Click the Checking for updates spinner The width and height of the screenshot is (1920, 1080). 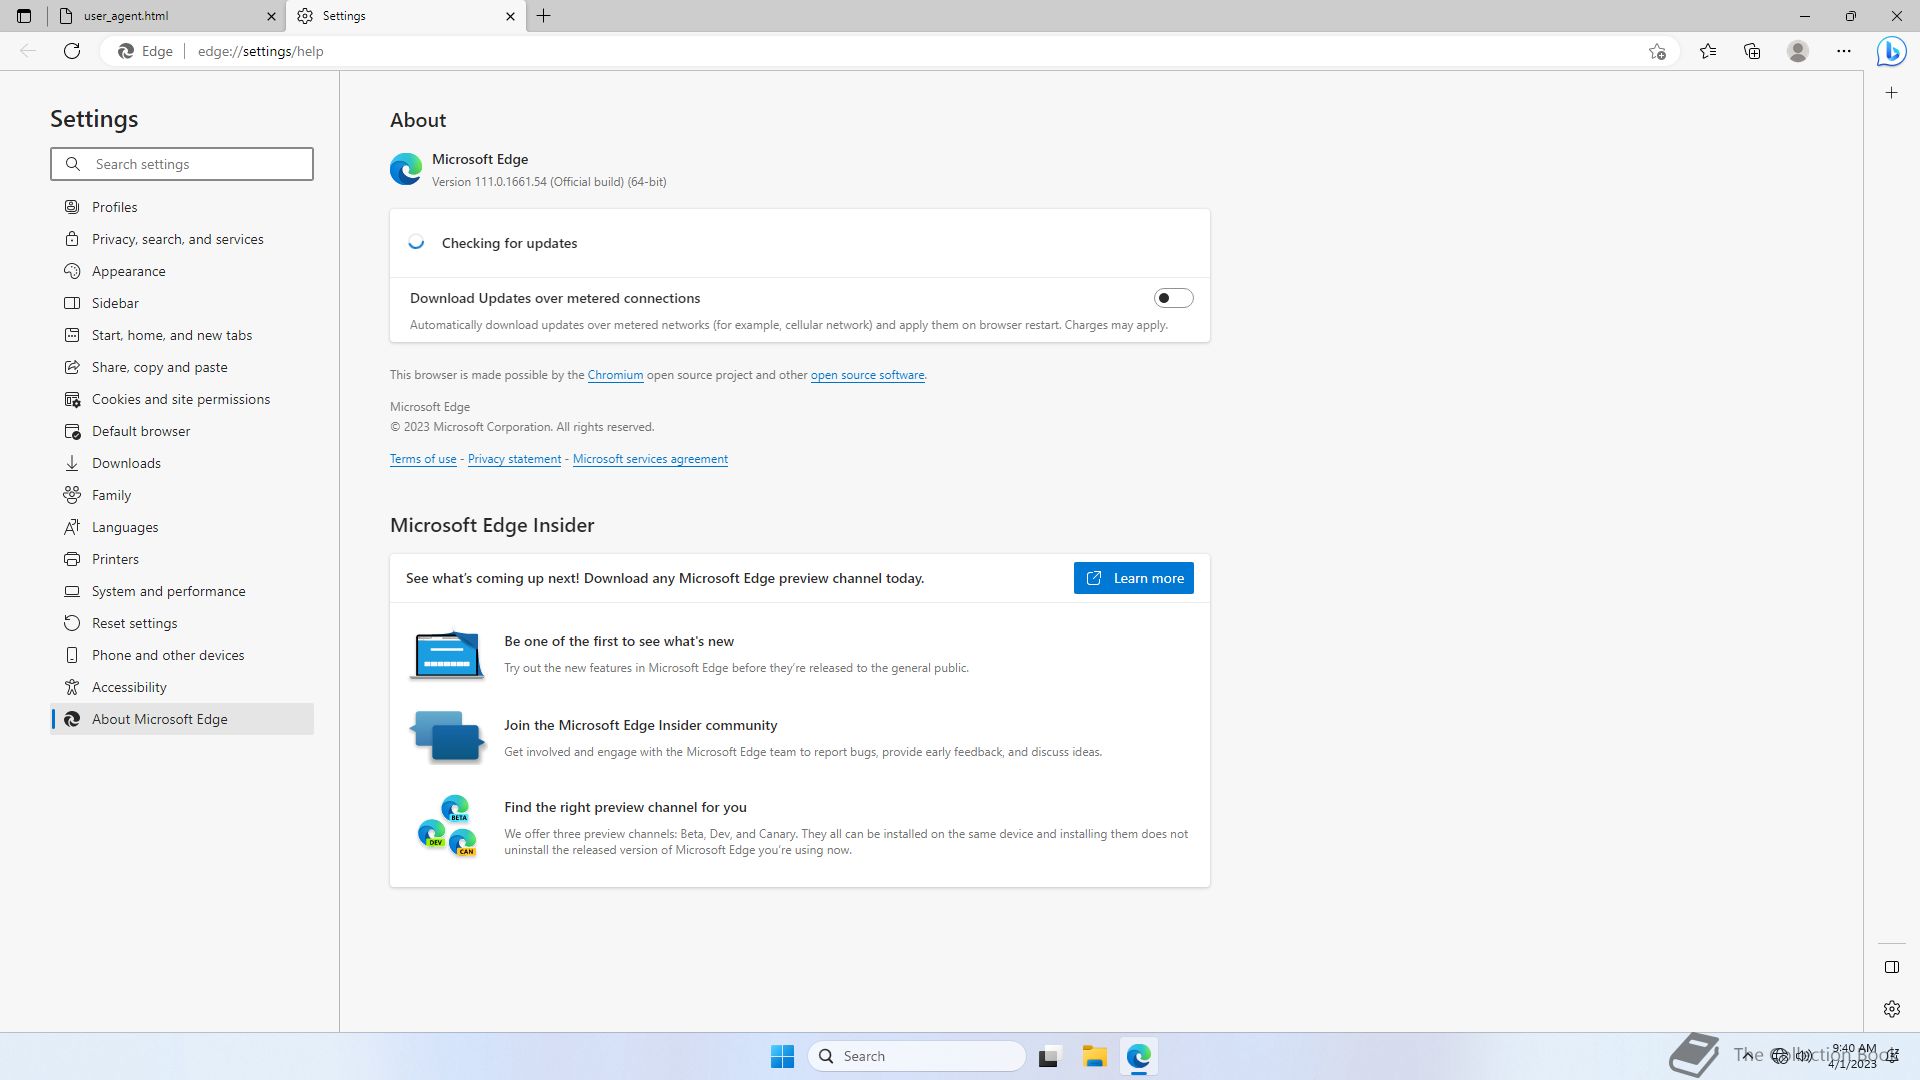pos(416,243)
